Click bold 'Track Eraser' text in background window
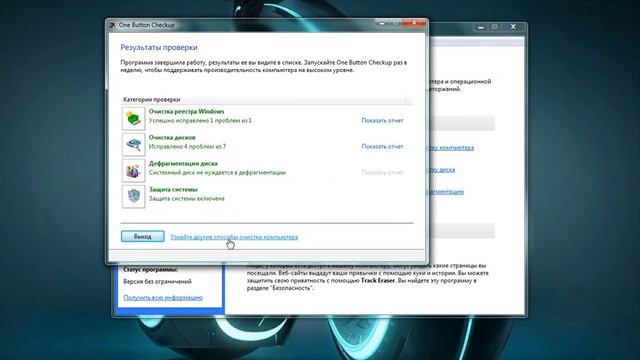The image size is (640, 360). 378,281
